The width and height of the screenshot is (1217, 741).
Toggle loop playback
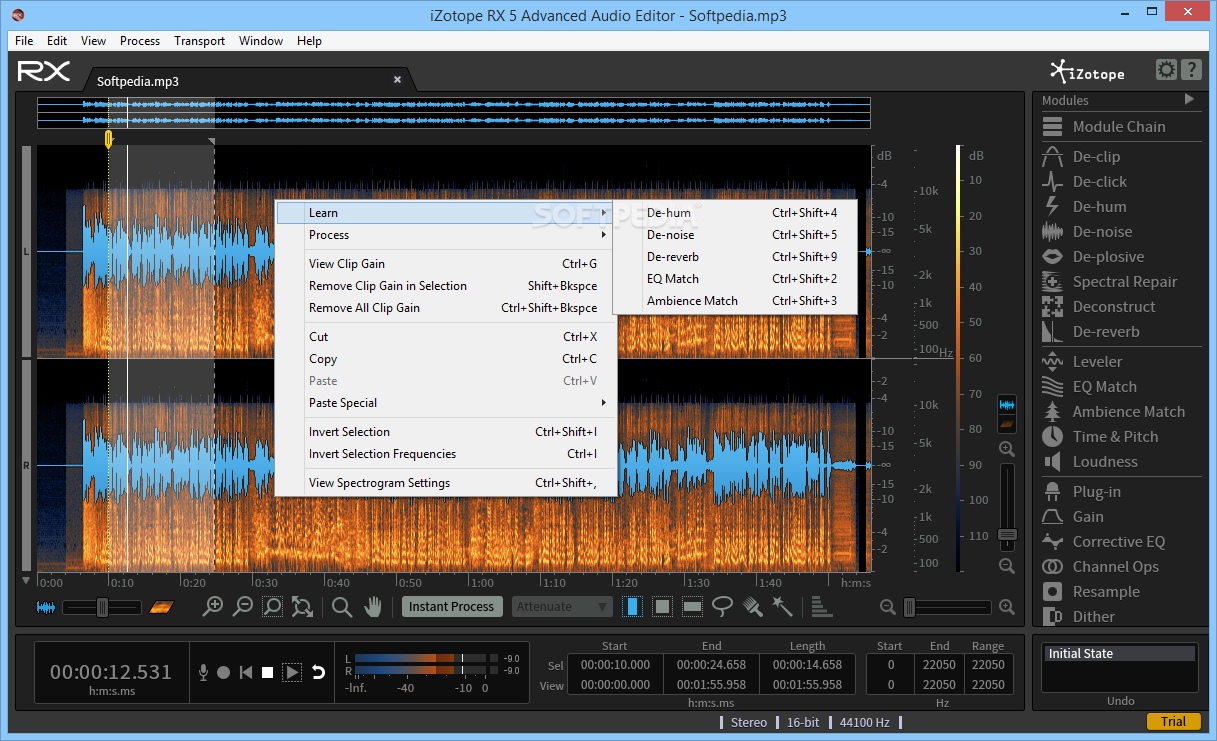click(x=318, y=672)
